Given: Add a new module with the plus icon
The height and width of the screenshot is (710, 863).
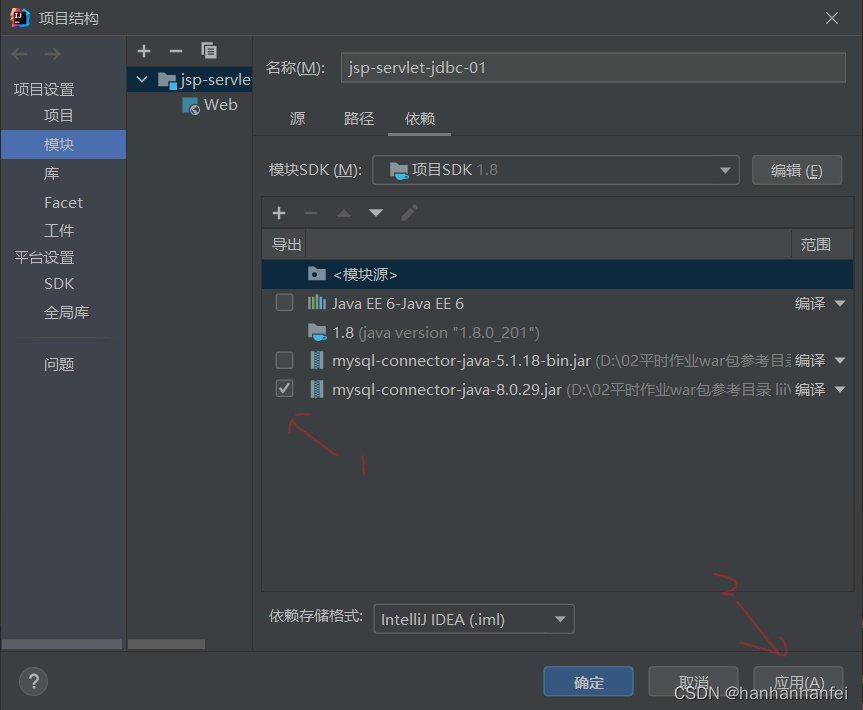Looking at the screenshot, I should (x=143, y=50).
